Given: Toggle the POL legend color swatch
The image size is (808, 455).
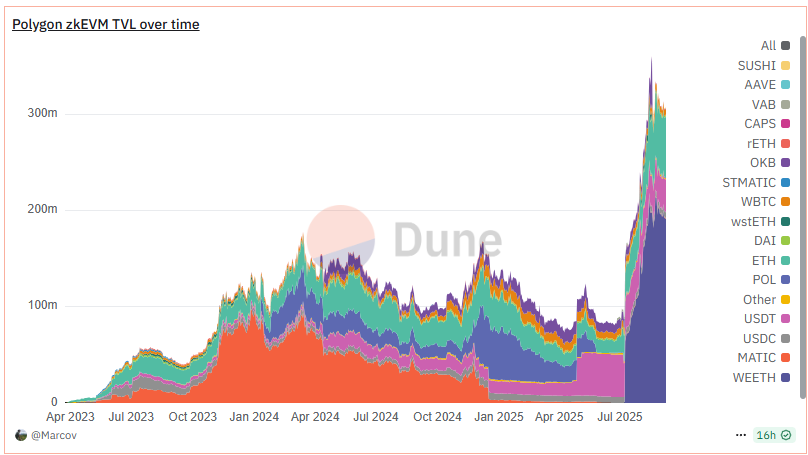Looking at the screenshot, I should (x=785, y=279).
